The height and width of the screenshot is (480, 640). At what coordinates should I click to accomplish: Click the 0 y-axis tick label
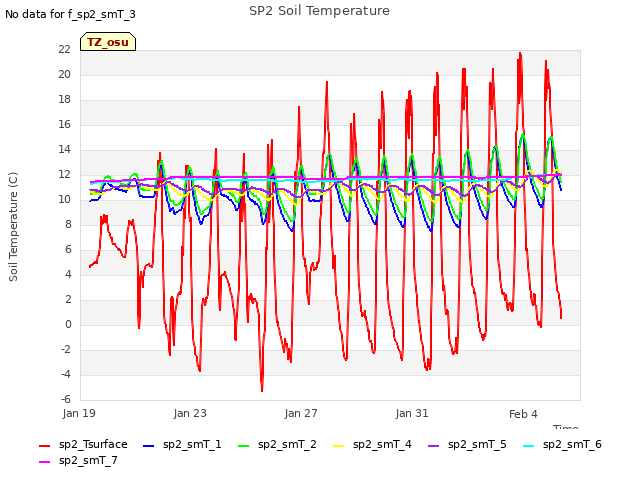(x=68, y=324)
